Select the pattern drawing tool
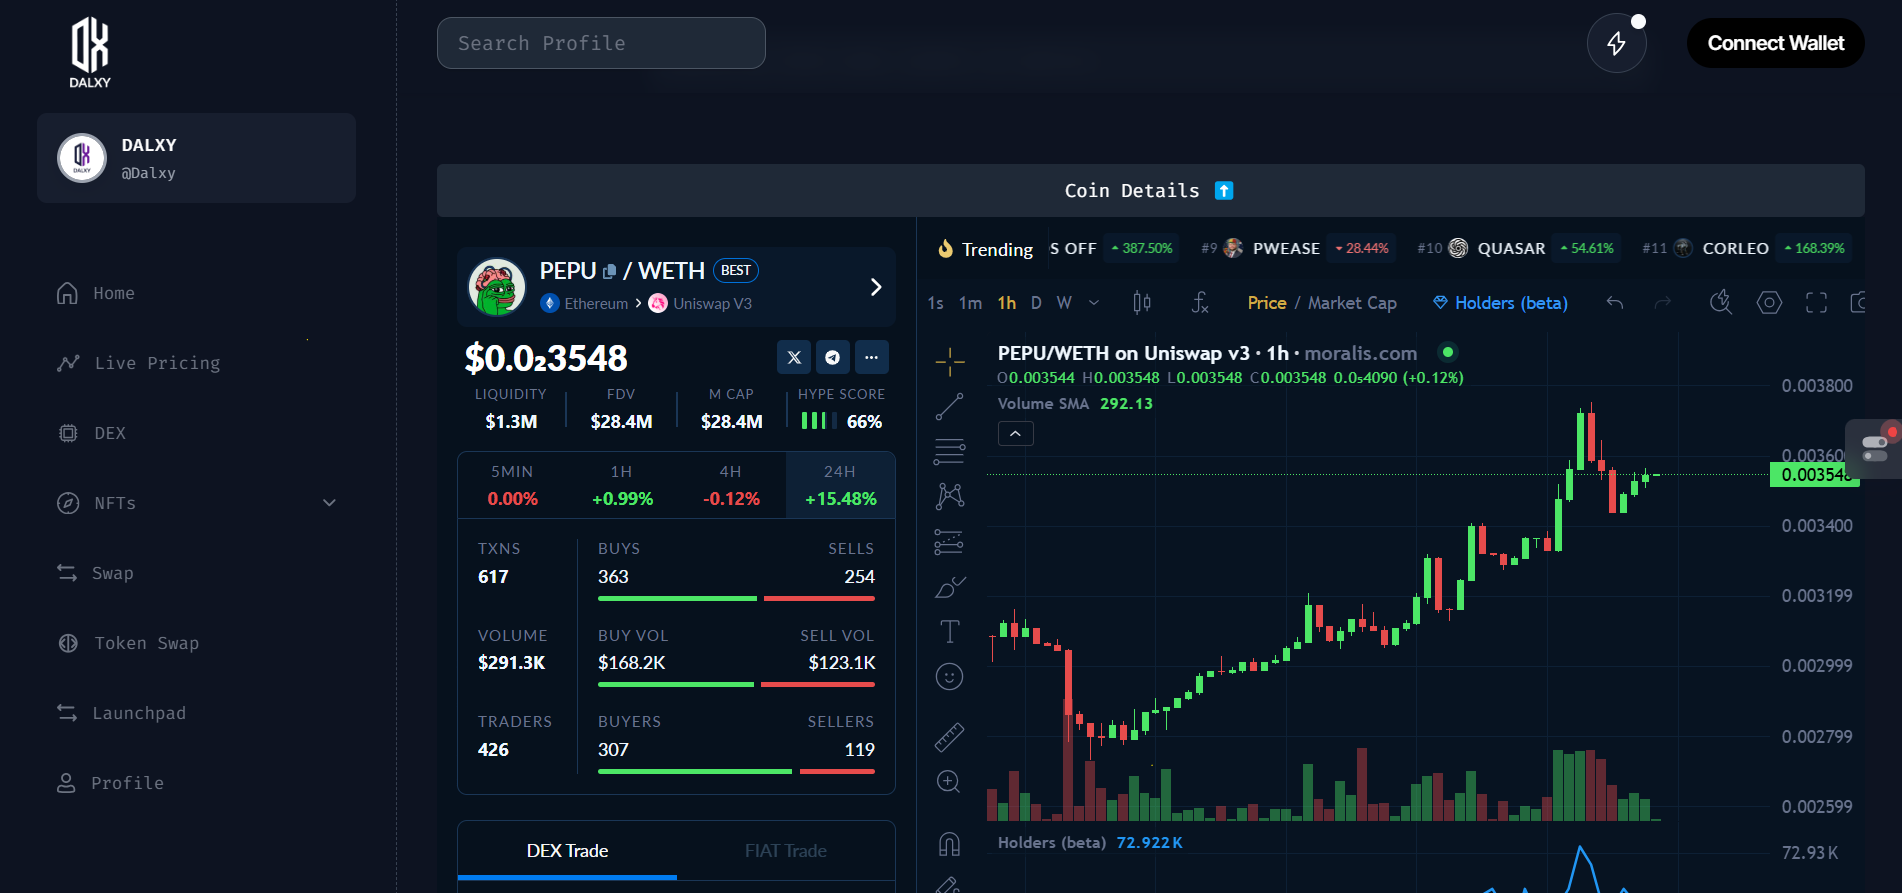This screenshot has height=893, width=1902. point(949,496)
